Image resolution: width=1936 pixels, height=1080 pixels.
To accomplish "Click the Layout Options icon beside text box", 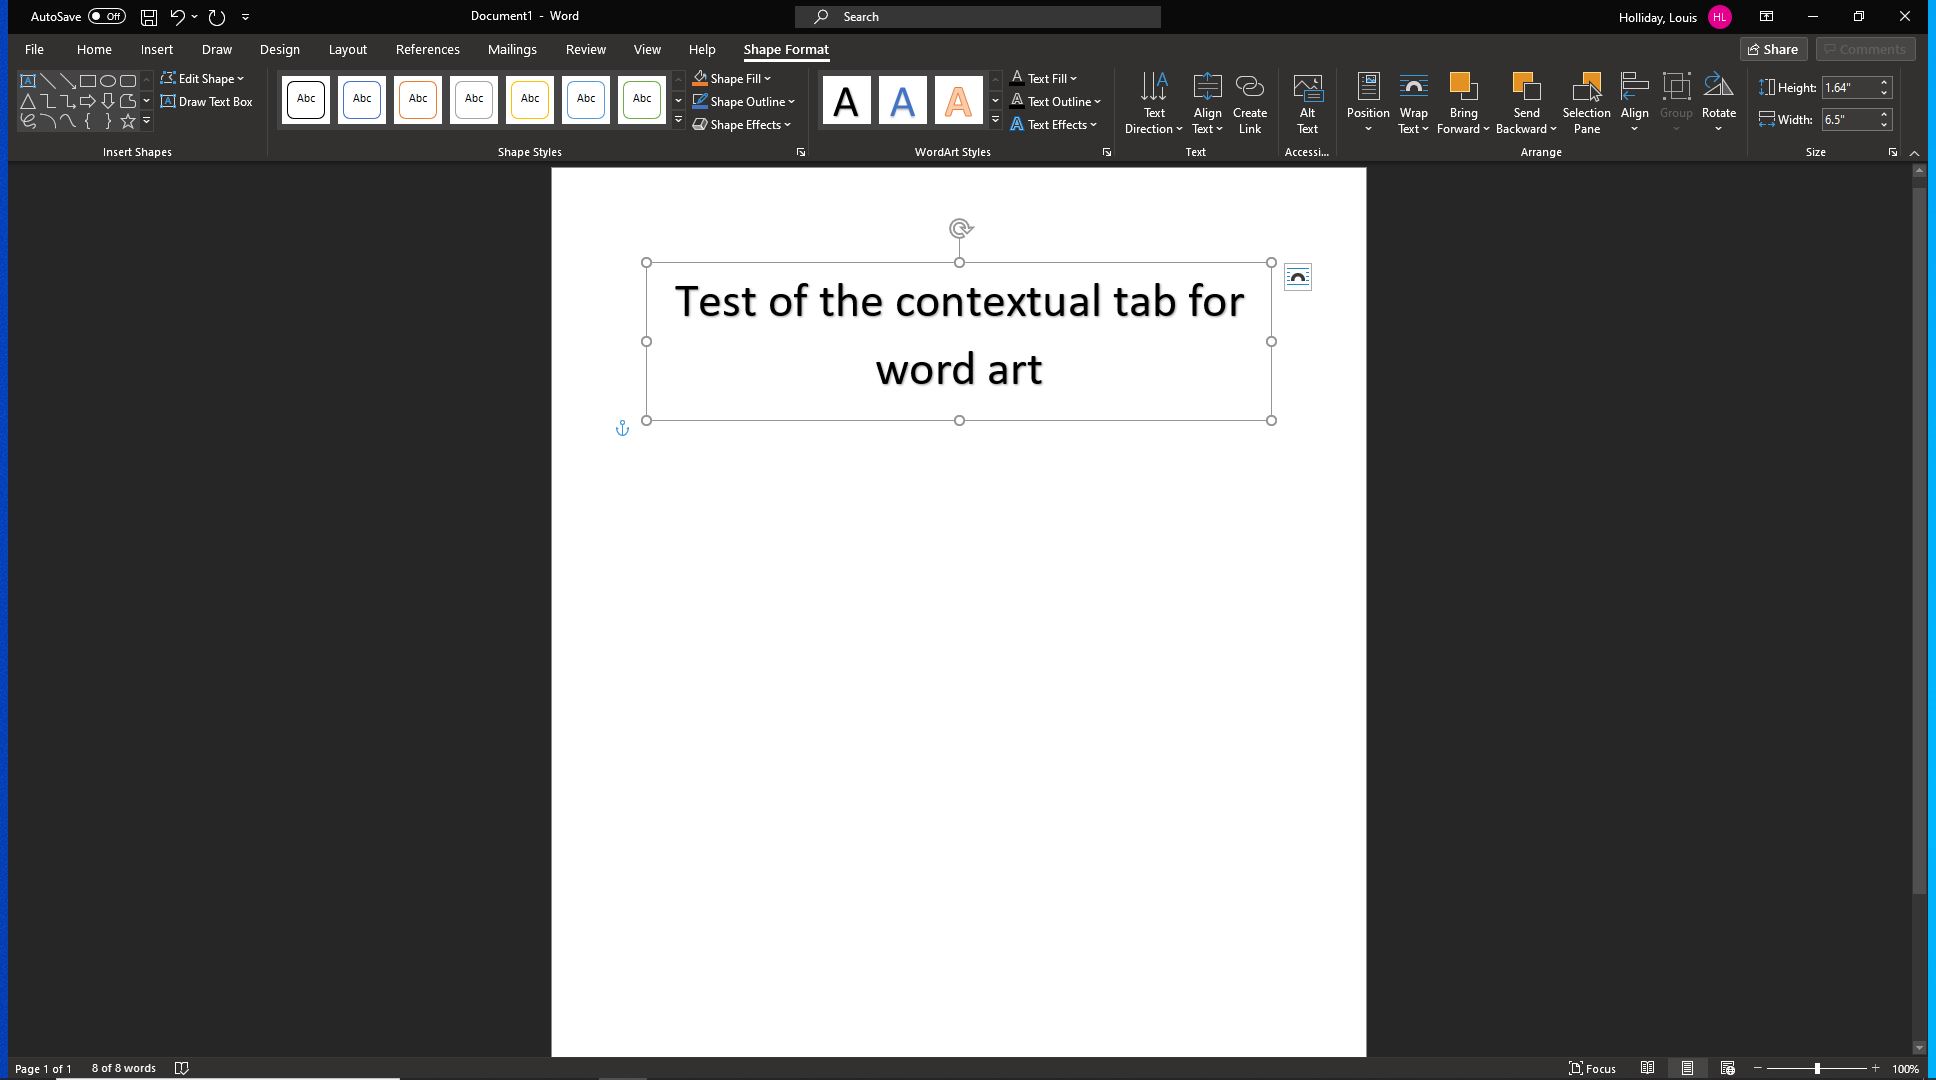I will [x=1297, y=277].
